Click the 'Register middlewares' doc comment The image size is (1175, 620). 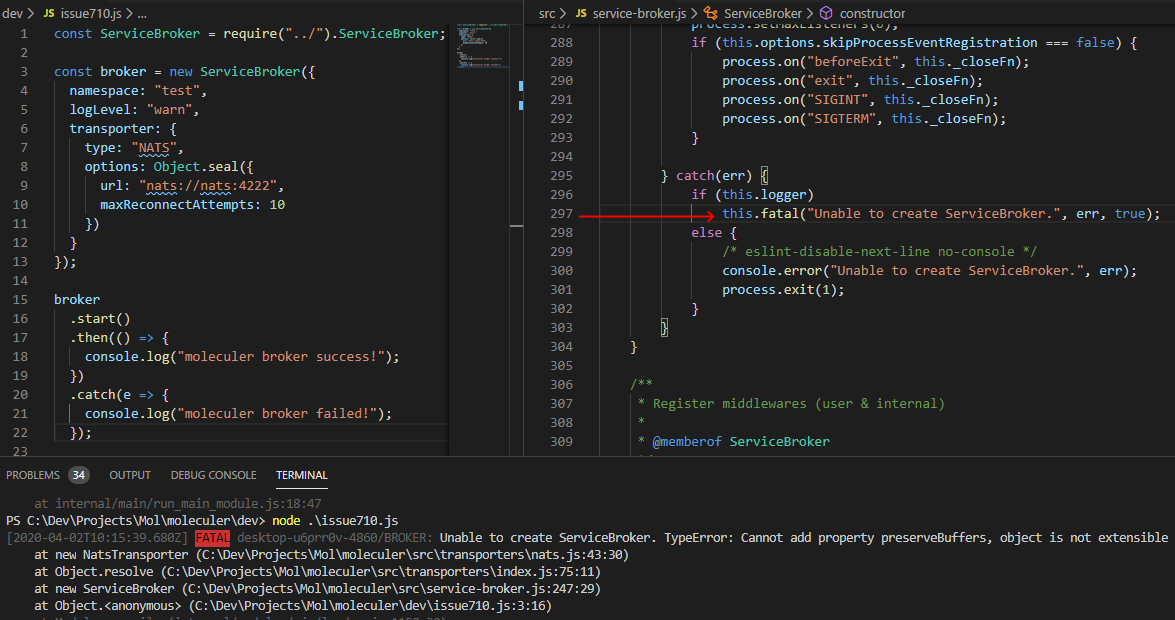point(799,404)
